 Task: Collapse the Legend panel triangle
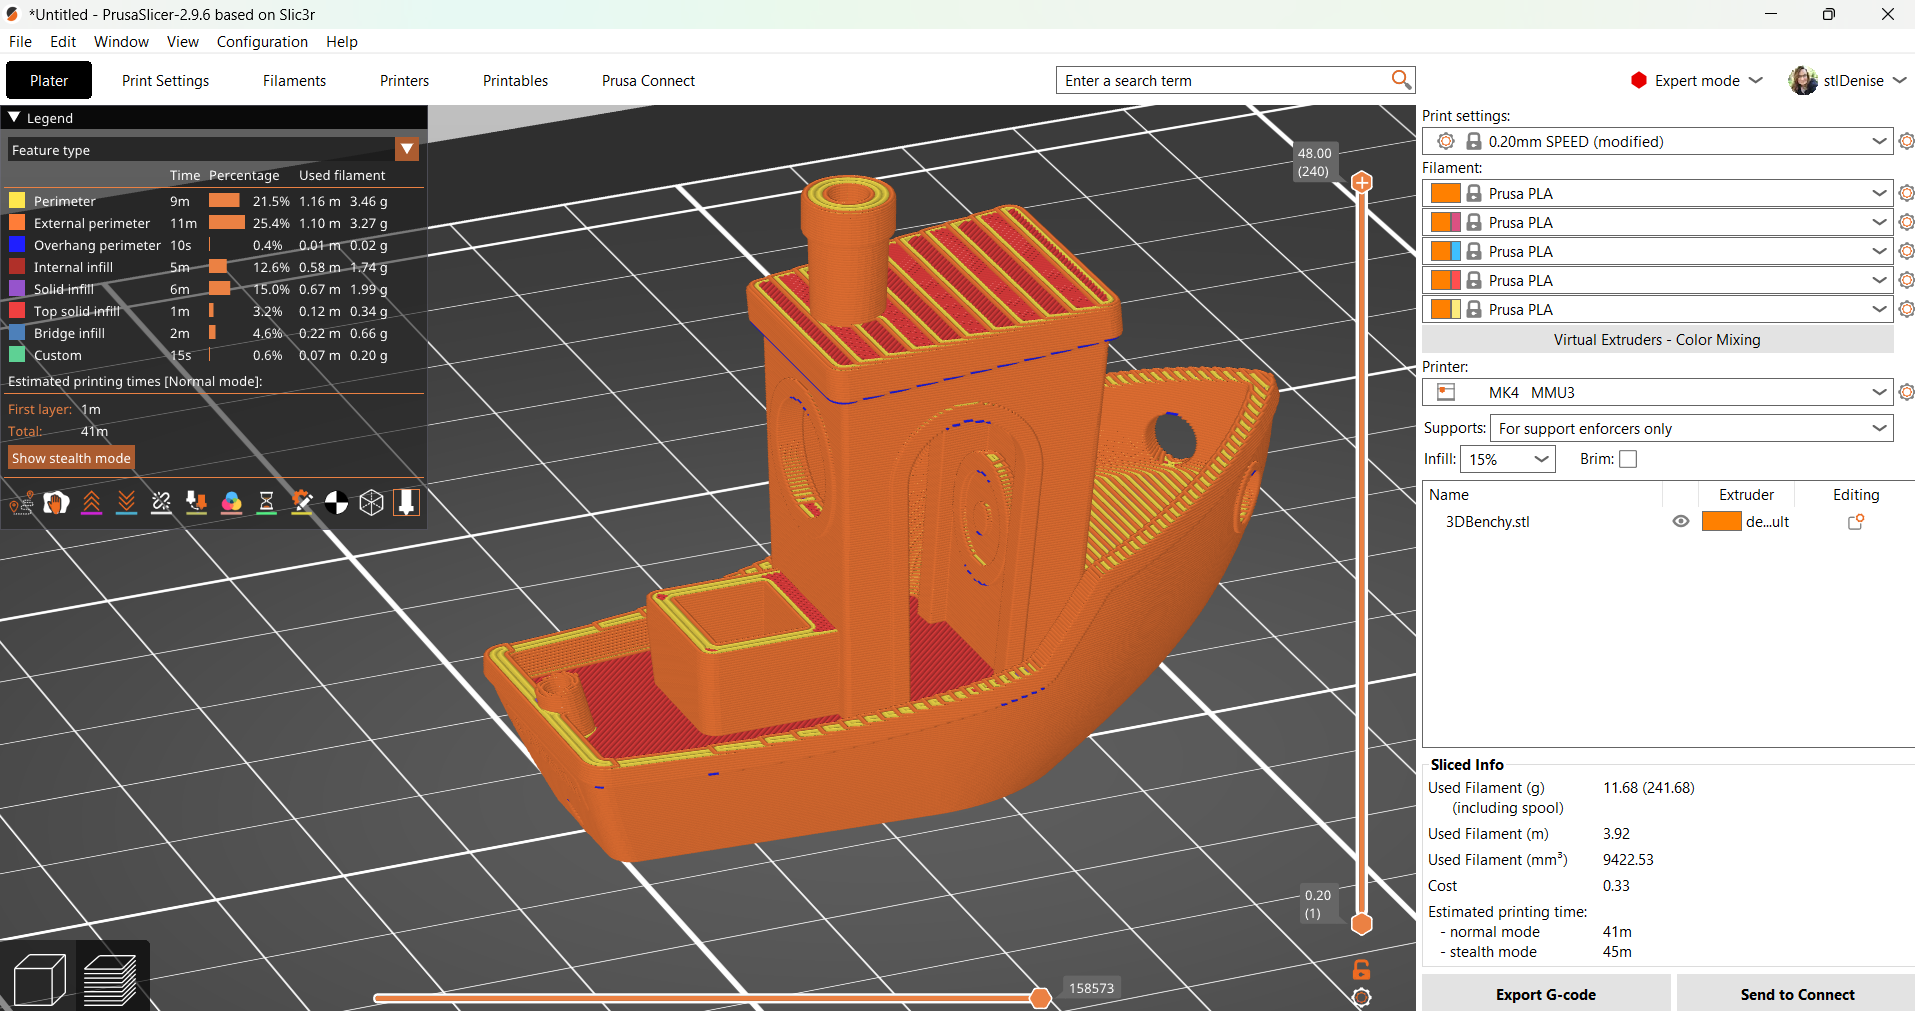[x=14, y=117]
